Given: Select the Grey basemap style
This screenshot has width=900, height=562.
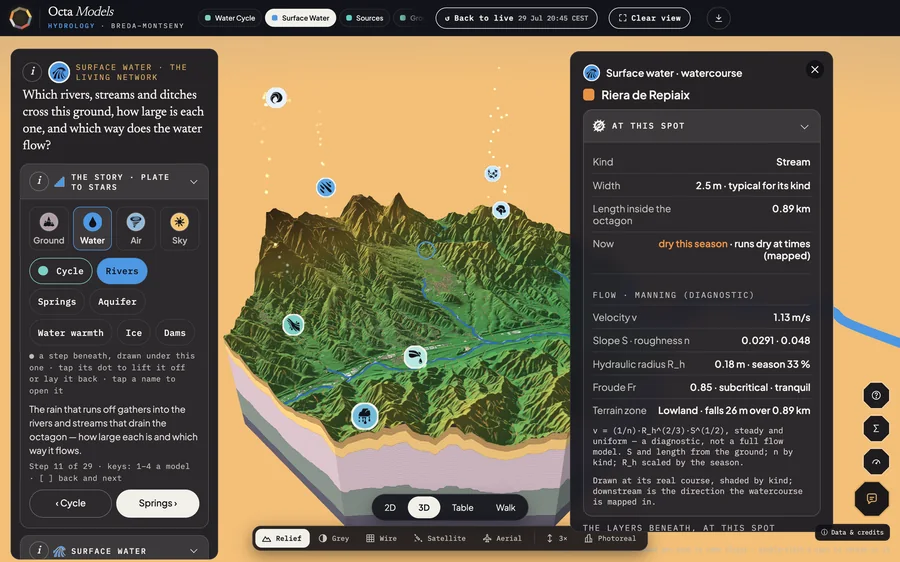Looking at the screenshot, I should click(334, 538).
